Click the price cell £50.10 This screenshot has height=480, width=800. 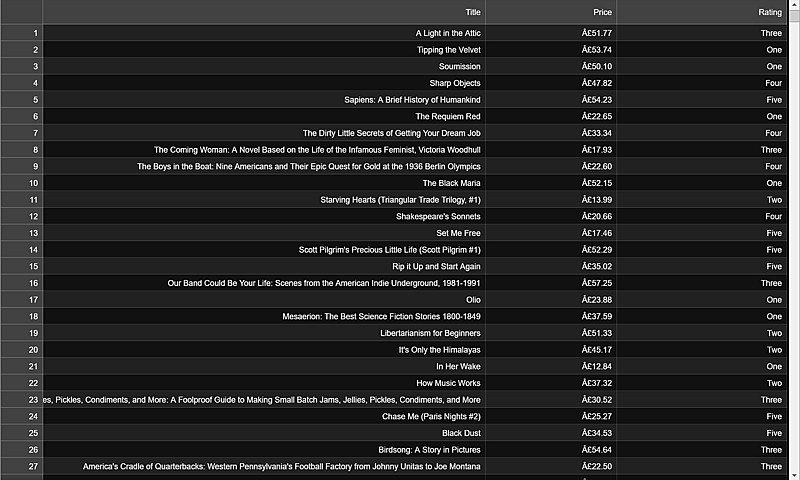pyautogui.click(x=551, y=66)
